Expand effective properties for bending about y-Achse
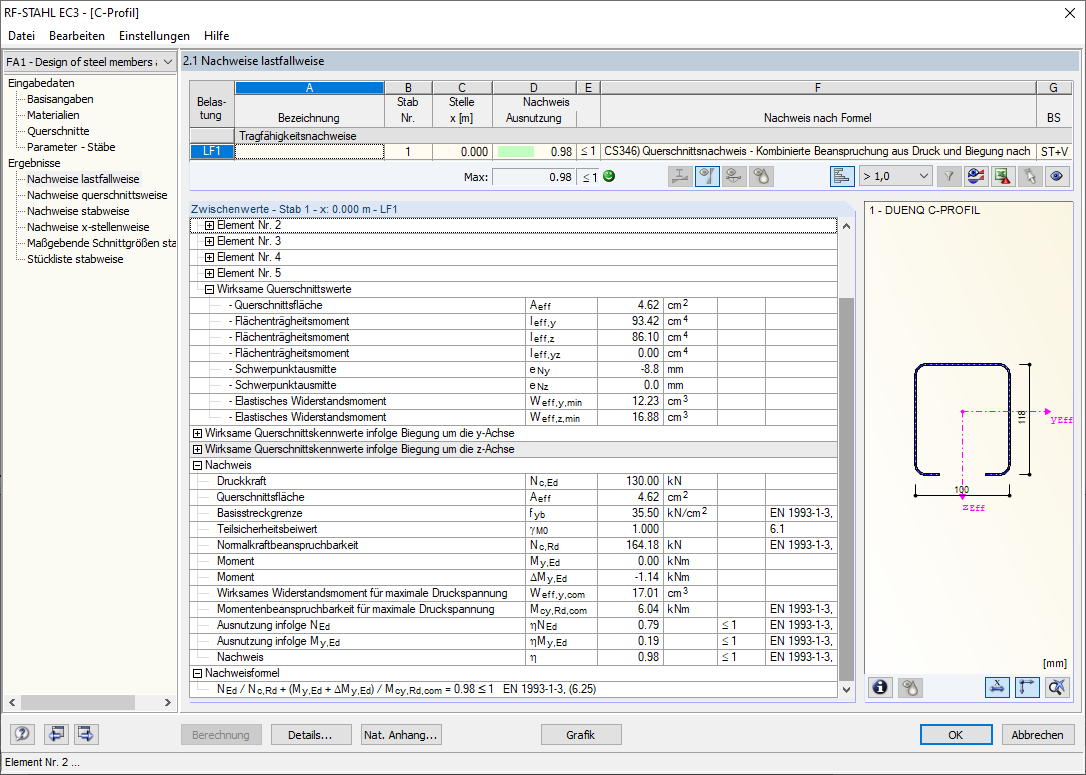1086x775 pixels. point(197,434)
